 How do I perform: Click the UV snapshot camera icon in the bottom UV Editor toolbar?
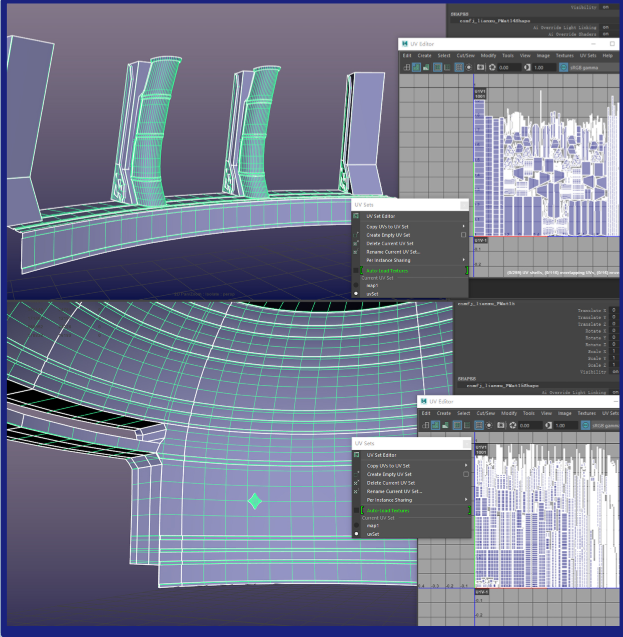click(x=500, y=426)
